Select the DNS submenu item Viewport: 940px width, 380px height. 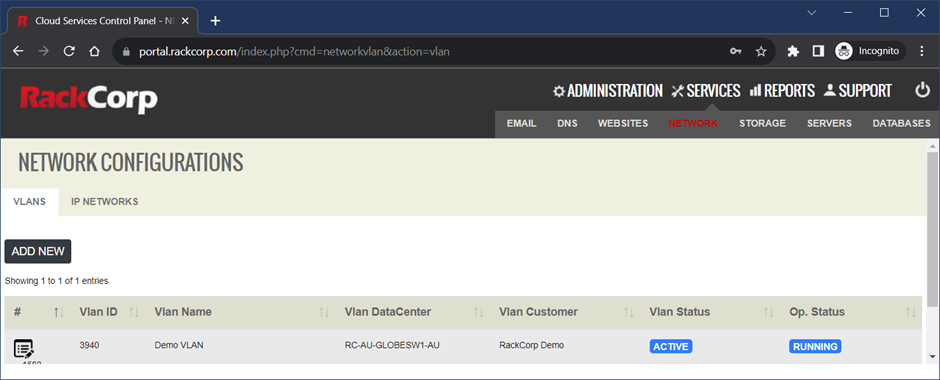tap(567, 123)
